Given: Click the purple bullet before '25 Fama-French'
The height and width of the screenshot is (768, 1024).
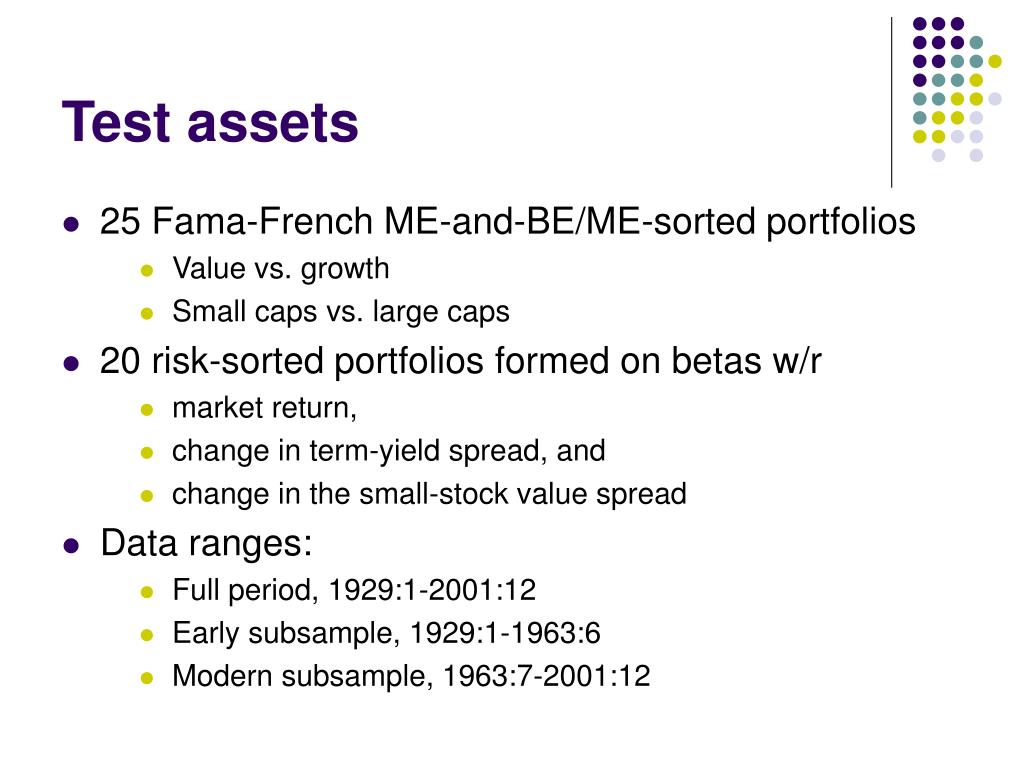Looking at the screenshot, I should 71,225.
